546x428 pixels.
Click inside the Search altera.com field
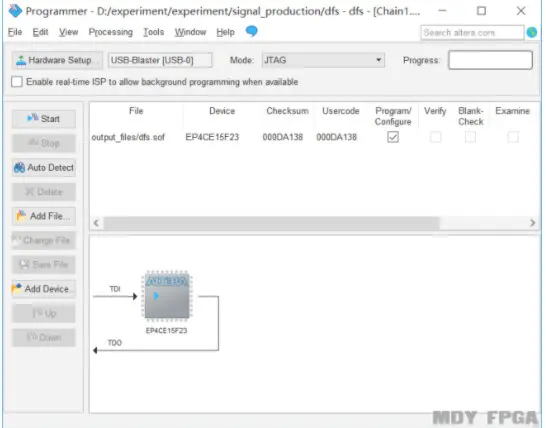pyautogui.click(x=473, y=33)
